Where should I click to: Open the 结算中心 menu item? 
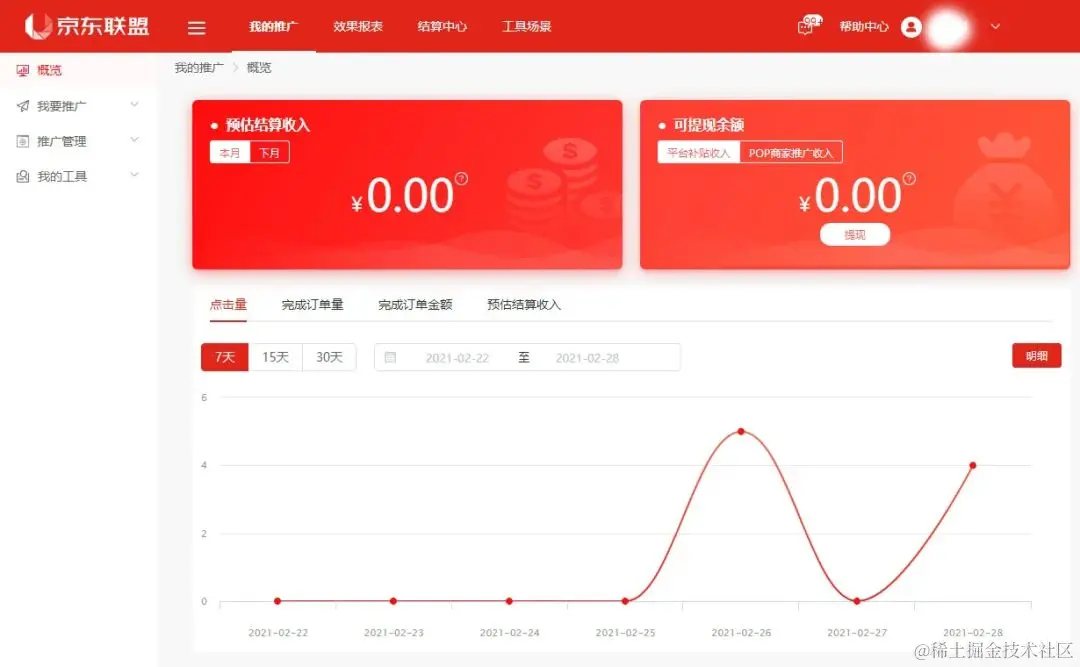(x=441, y=27)
